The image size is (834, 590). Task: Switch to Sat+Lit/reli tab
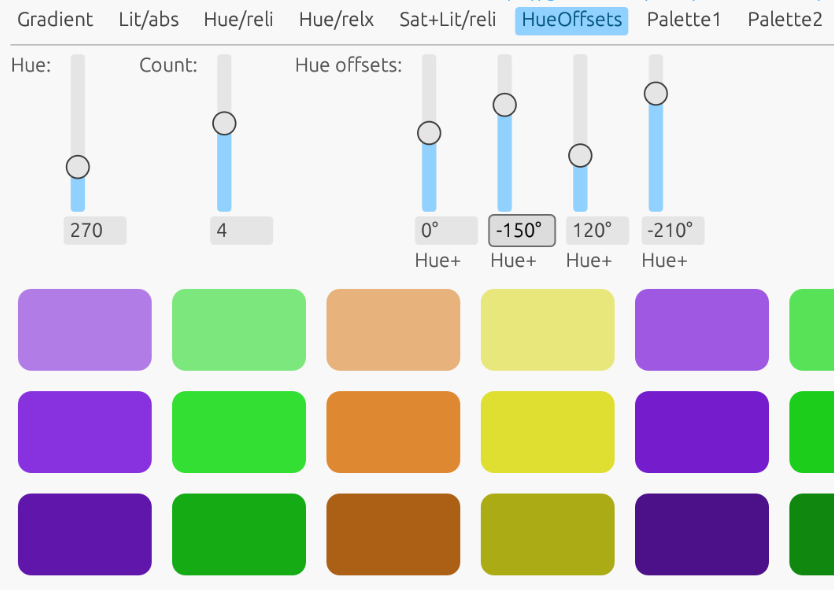click(447, 20)
